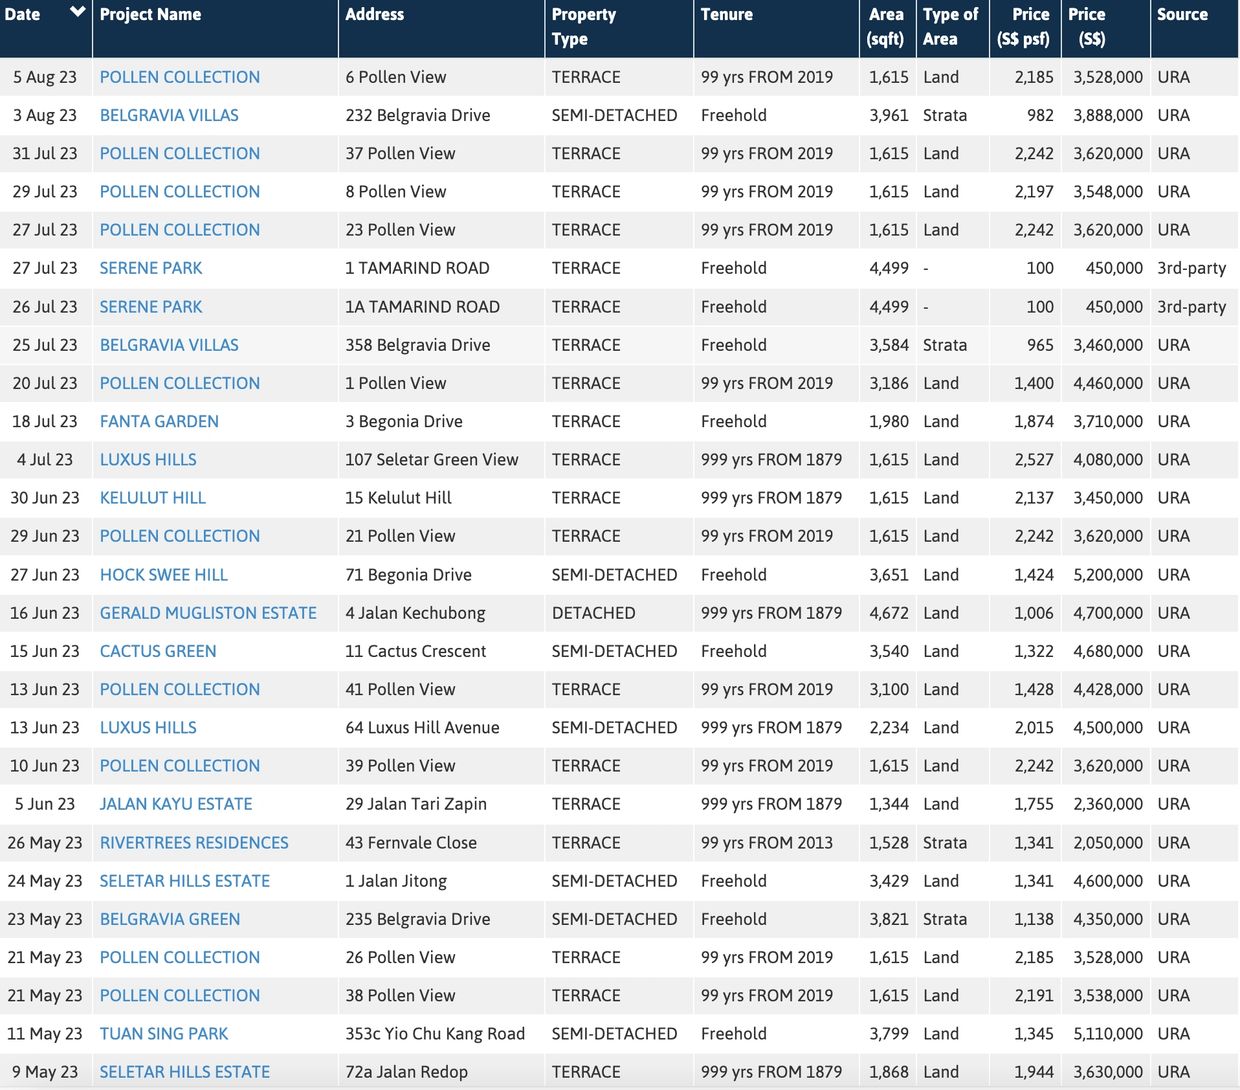The image size is (1240, 1090).
Task: Click the price 4,080,000 cell
Action: [x=1108, y=459]
